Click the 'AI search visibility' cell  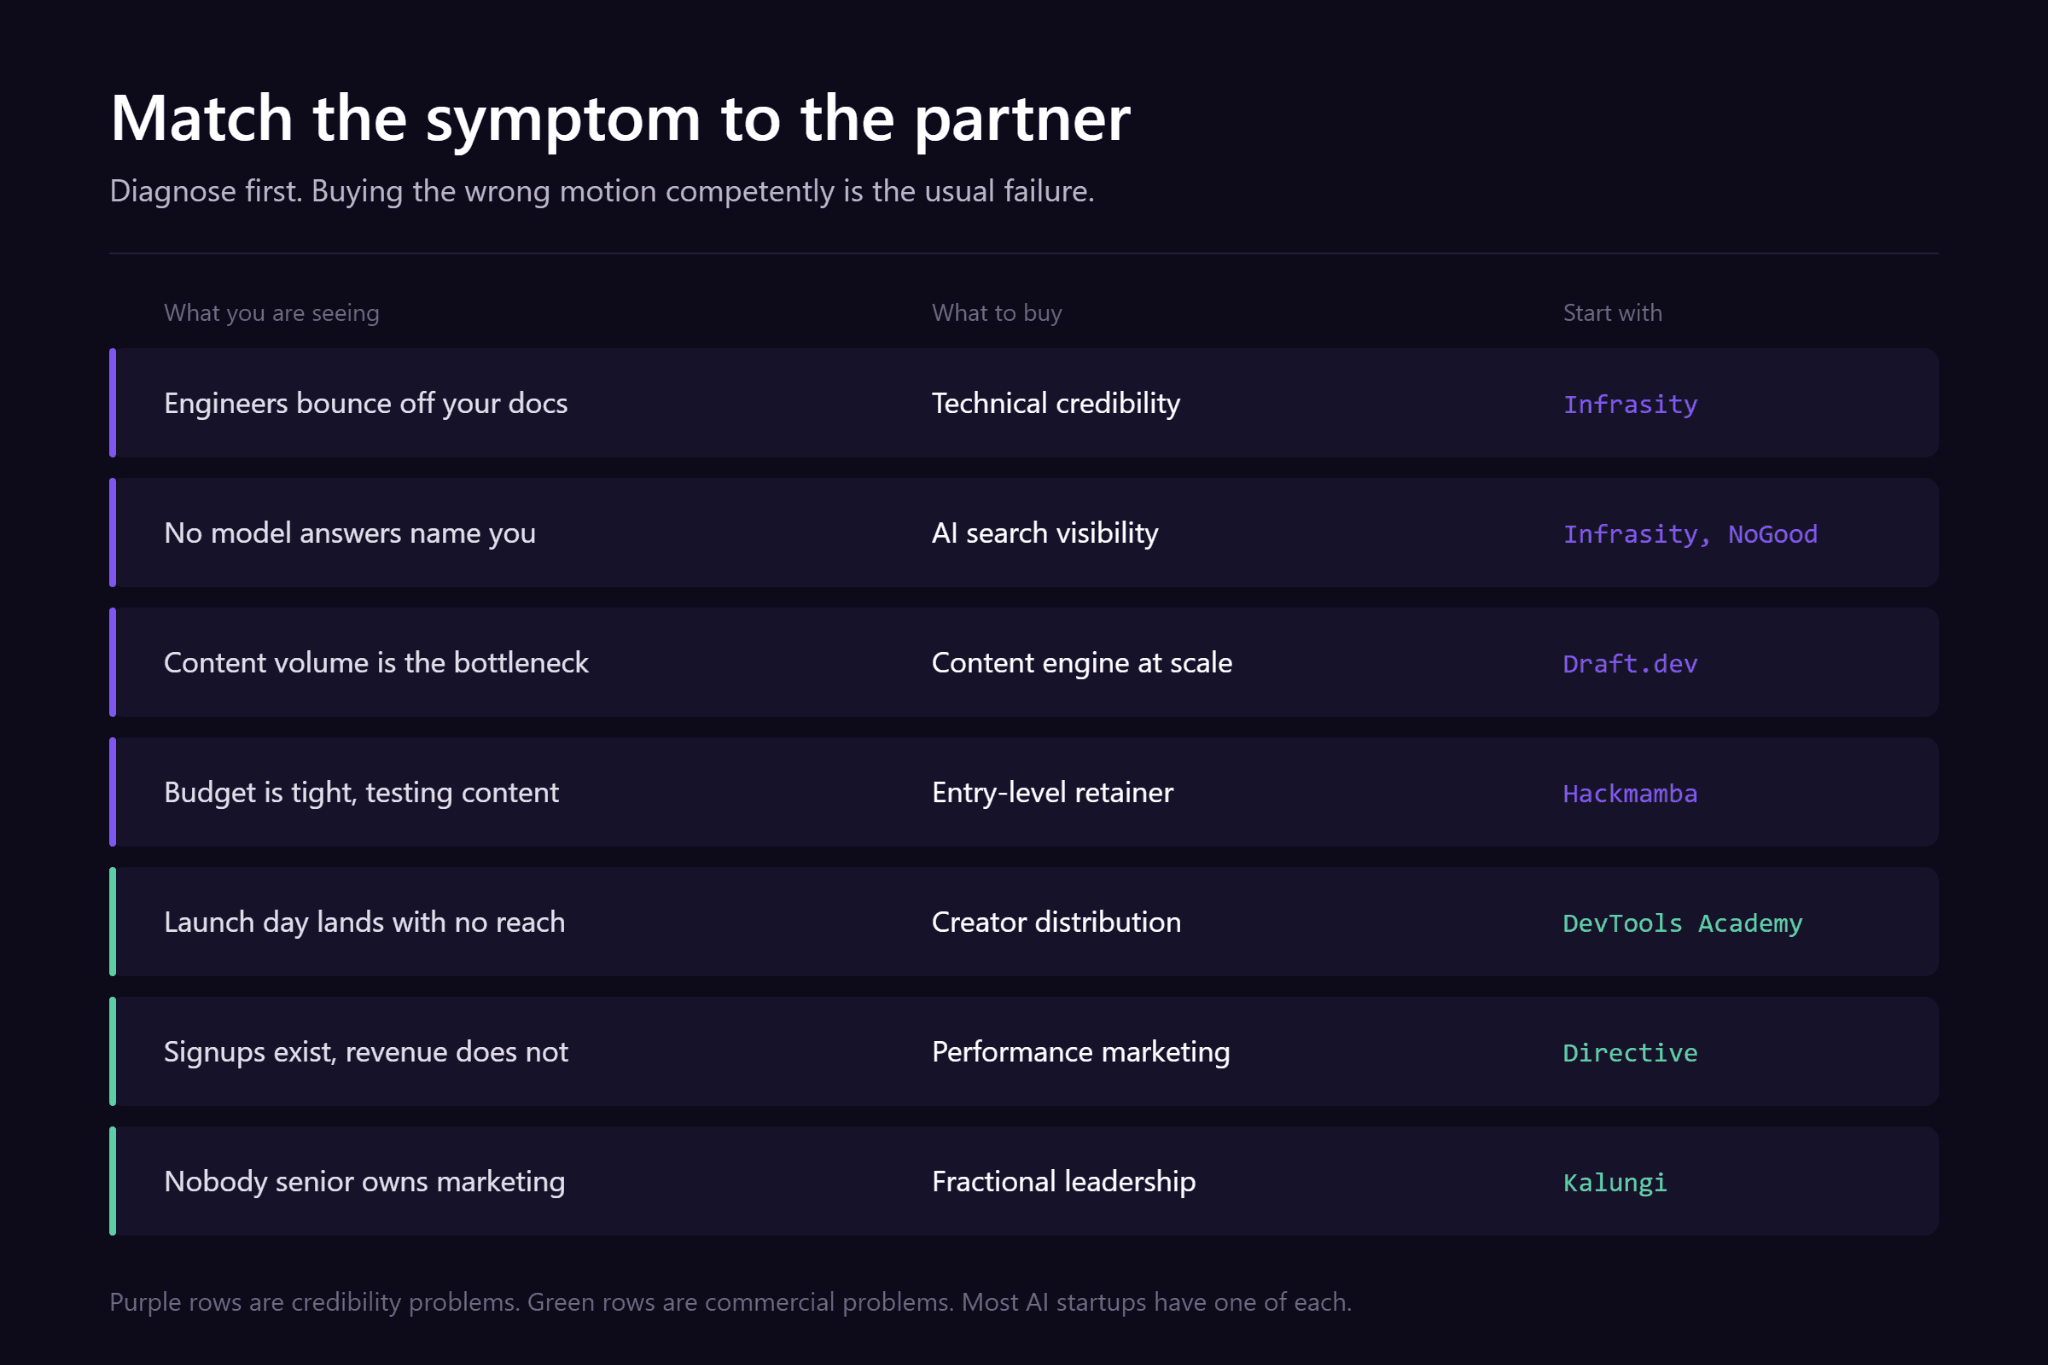coord(1045,533)
